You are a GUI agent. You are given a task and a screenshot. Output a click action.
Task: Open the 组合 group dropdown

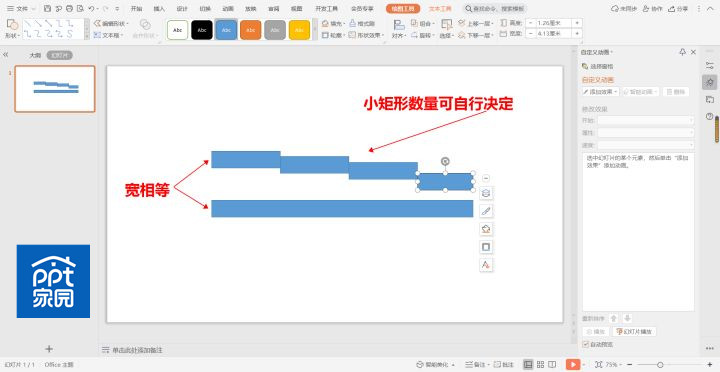(x=423, y=23)
